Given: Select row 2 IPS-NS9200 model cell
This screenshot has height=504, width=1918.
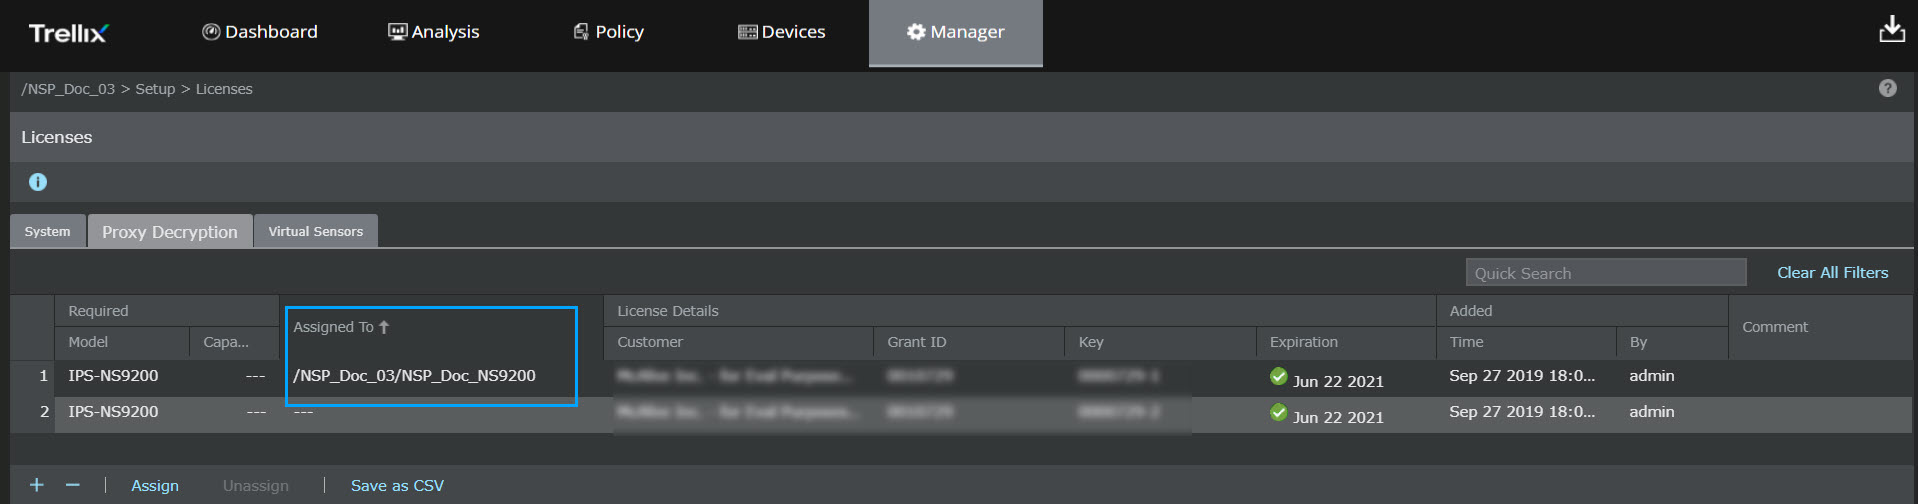Looking at the screenshot, I should [113, 412].
